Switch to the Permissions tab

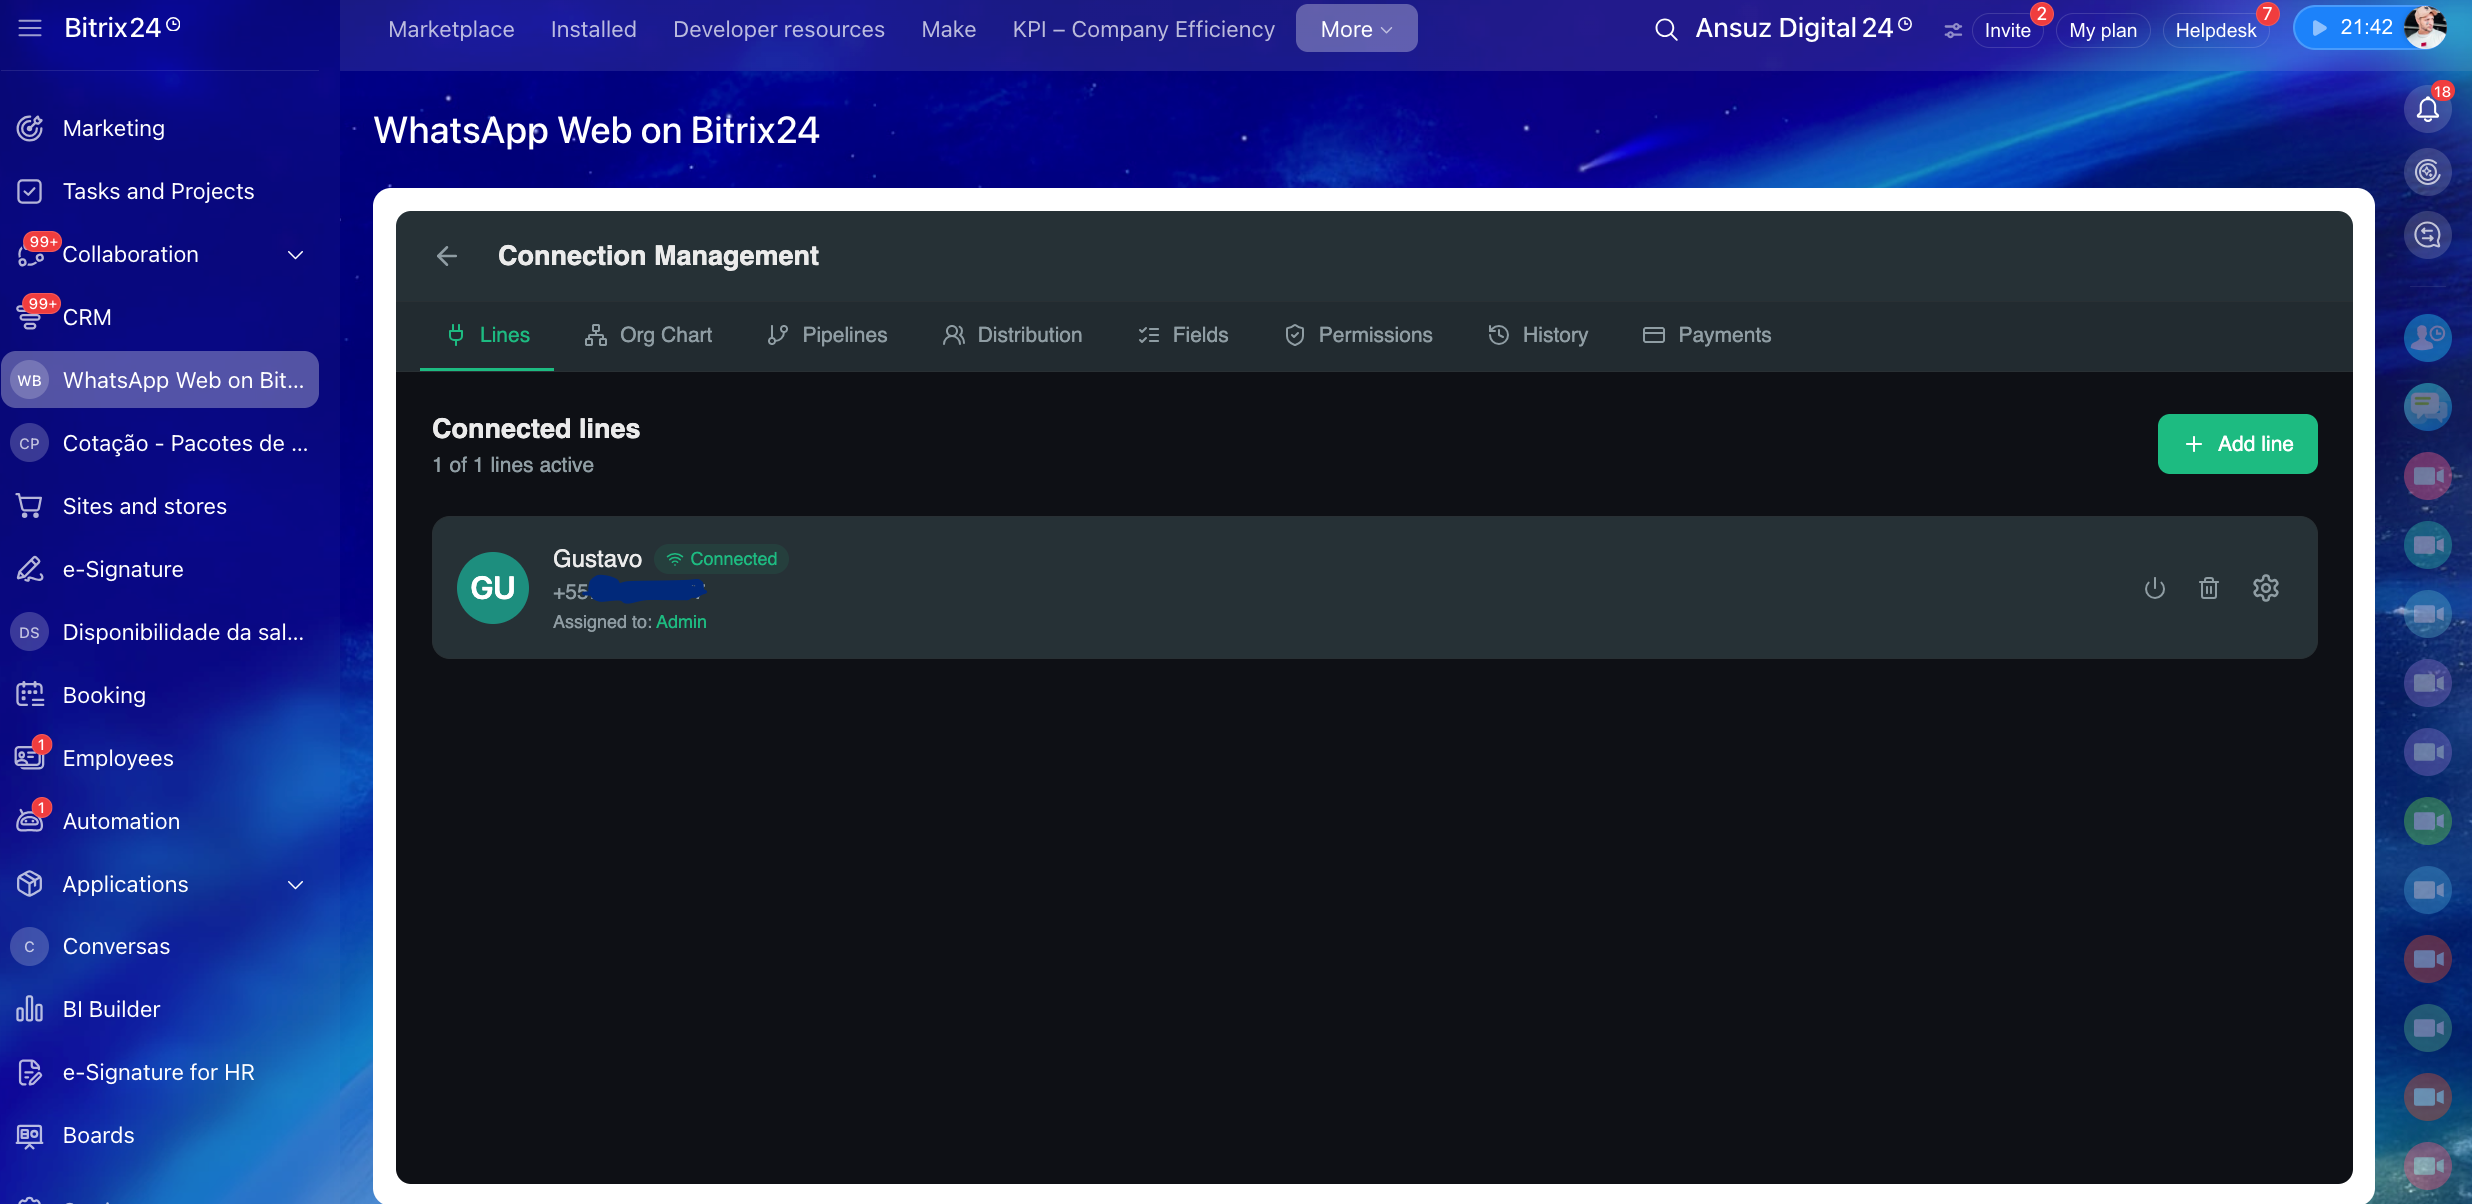1358,335
